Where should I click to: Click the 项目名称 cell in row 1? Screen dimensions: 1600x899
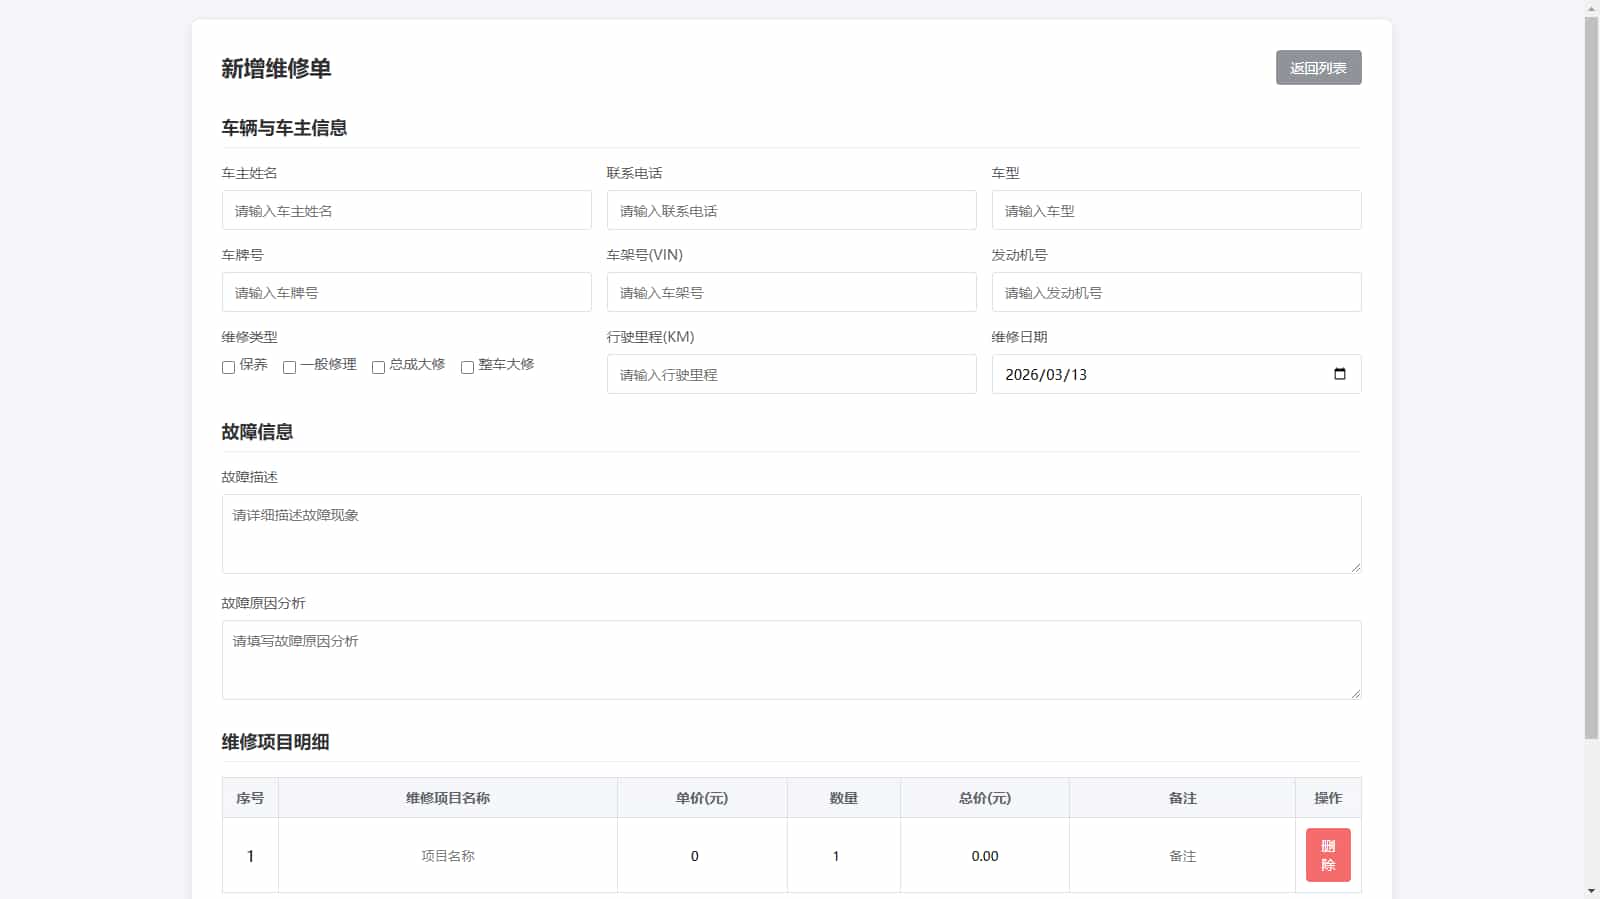(447, 856)
